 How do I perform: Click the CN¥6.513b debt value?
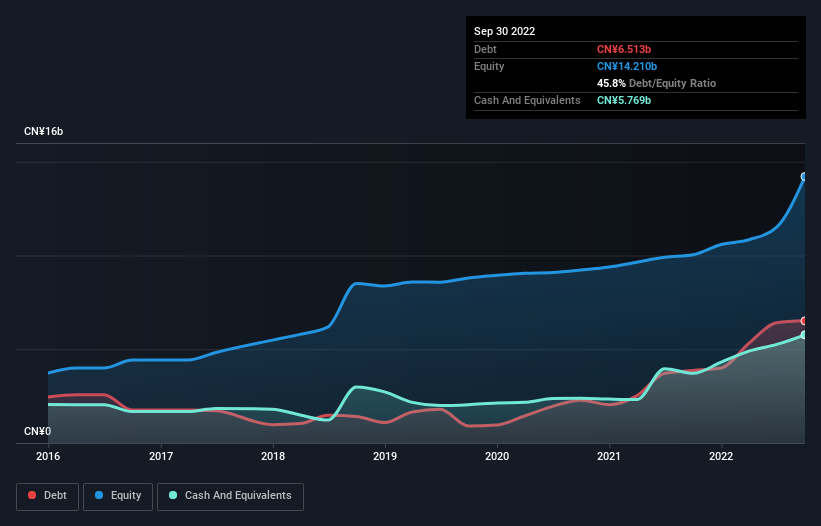624,49
